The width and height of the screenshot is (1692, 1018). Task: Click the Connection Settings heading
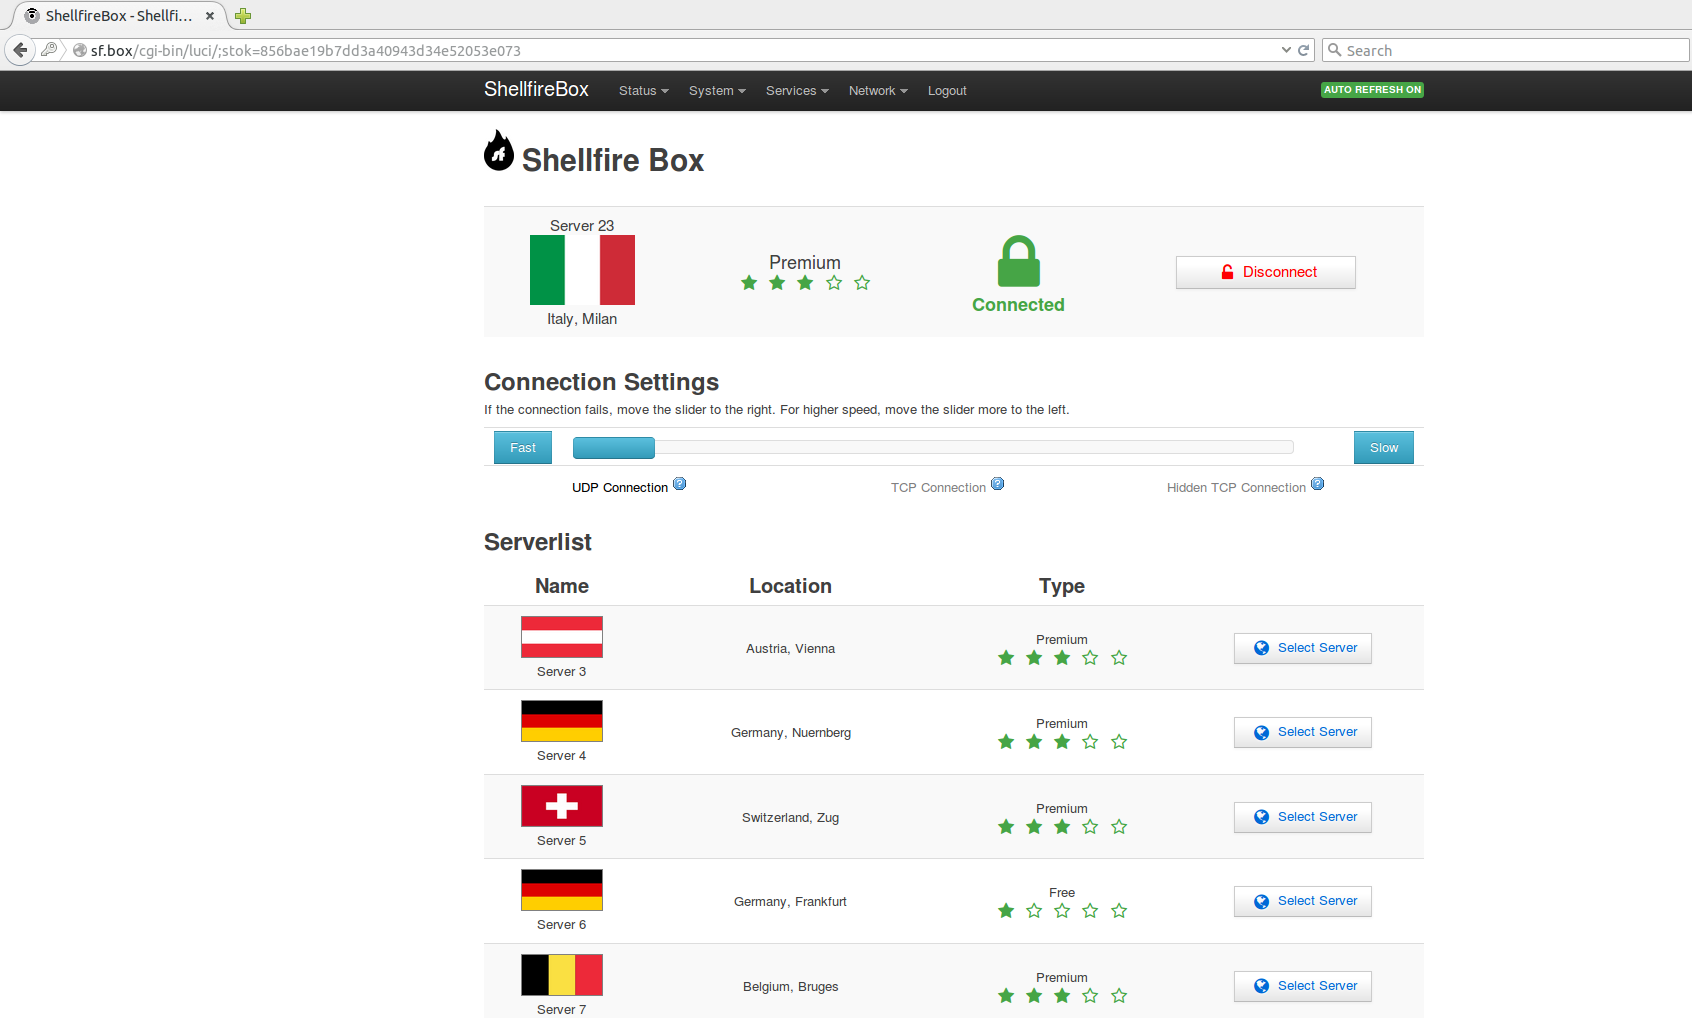coord(602,382)
